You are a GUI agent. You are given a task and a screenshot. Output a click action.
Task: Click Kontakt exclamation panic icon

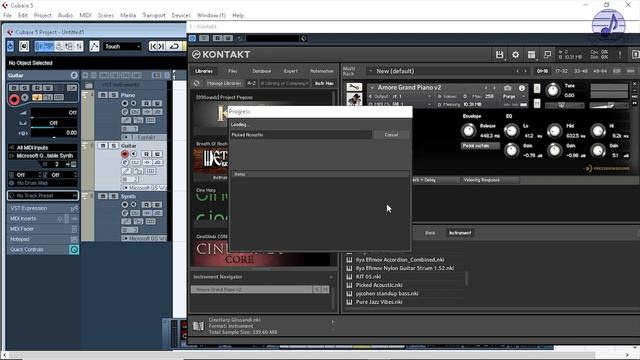620,55
